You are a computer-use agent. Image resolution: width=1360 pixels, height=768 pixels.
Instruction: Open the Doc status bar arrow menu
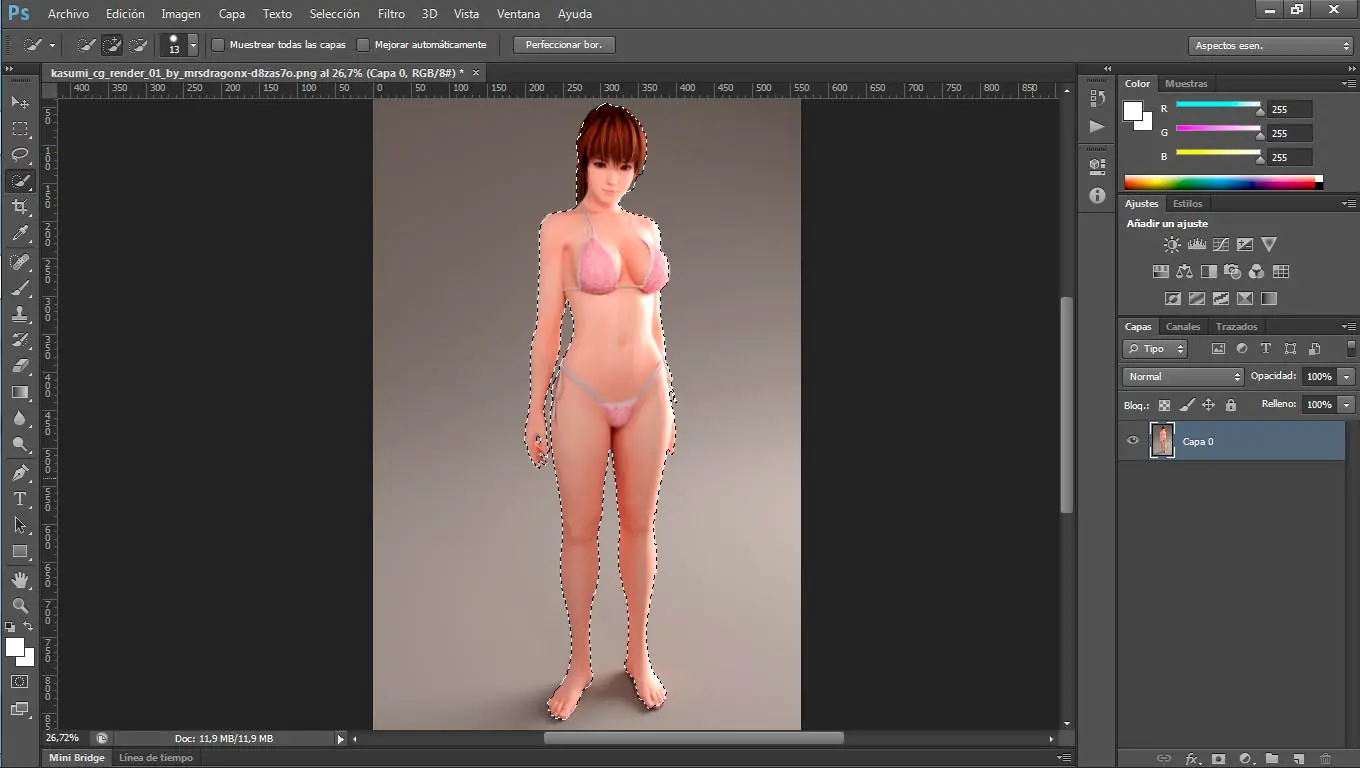340,739
